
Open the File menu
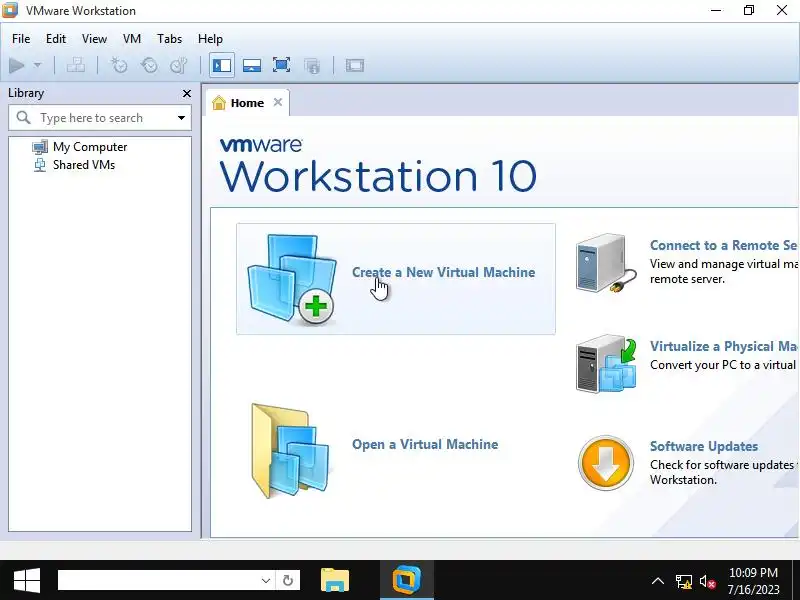[21, 39]
